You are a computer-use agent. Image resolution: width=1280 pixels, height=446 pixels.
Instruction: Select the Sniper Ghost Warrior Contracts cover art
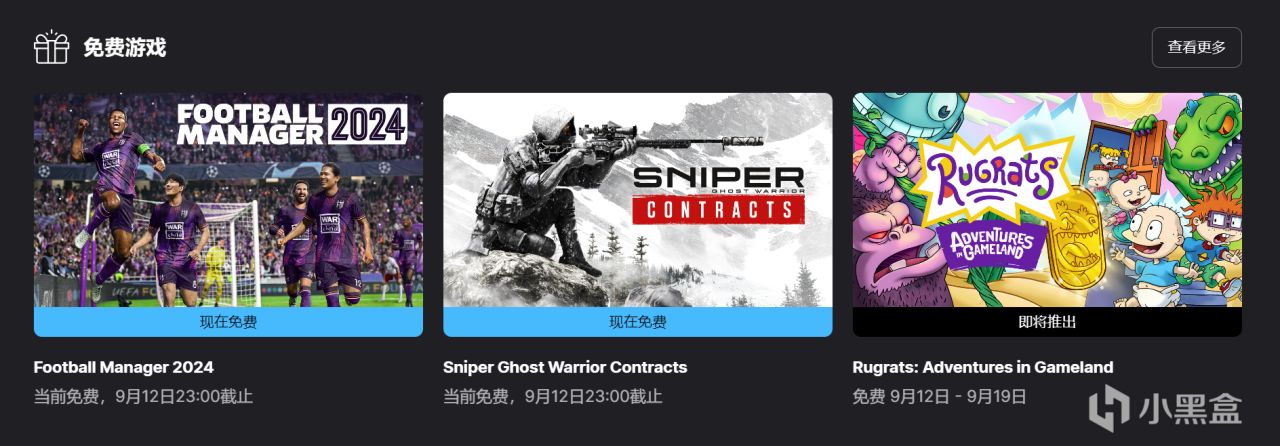[x=637, y=200]
